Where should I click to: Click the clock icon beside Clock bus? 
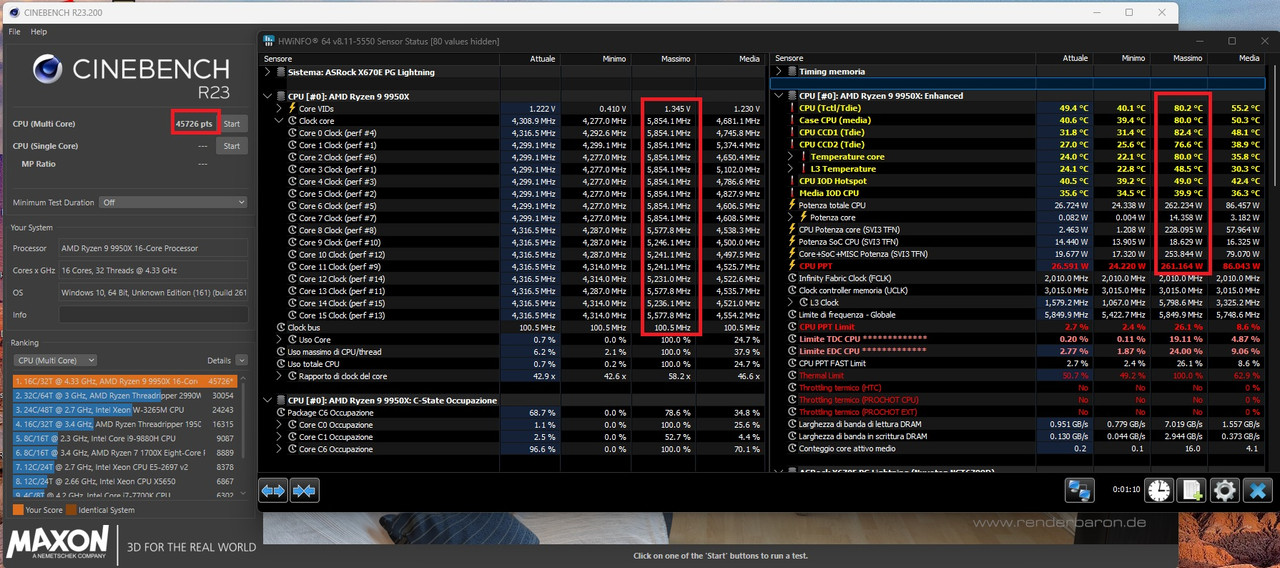point(281,327)
